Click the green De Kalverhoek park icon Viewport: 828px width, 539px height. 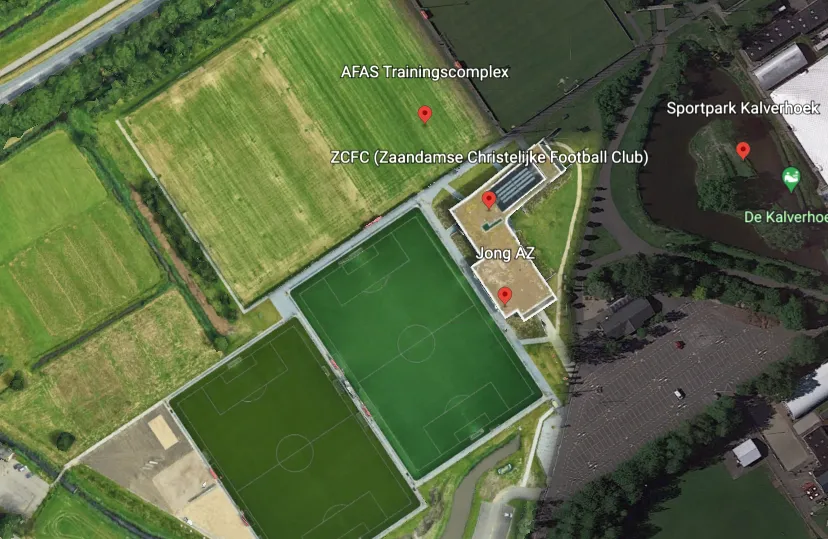point(791,179)
